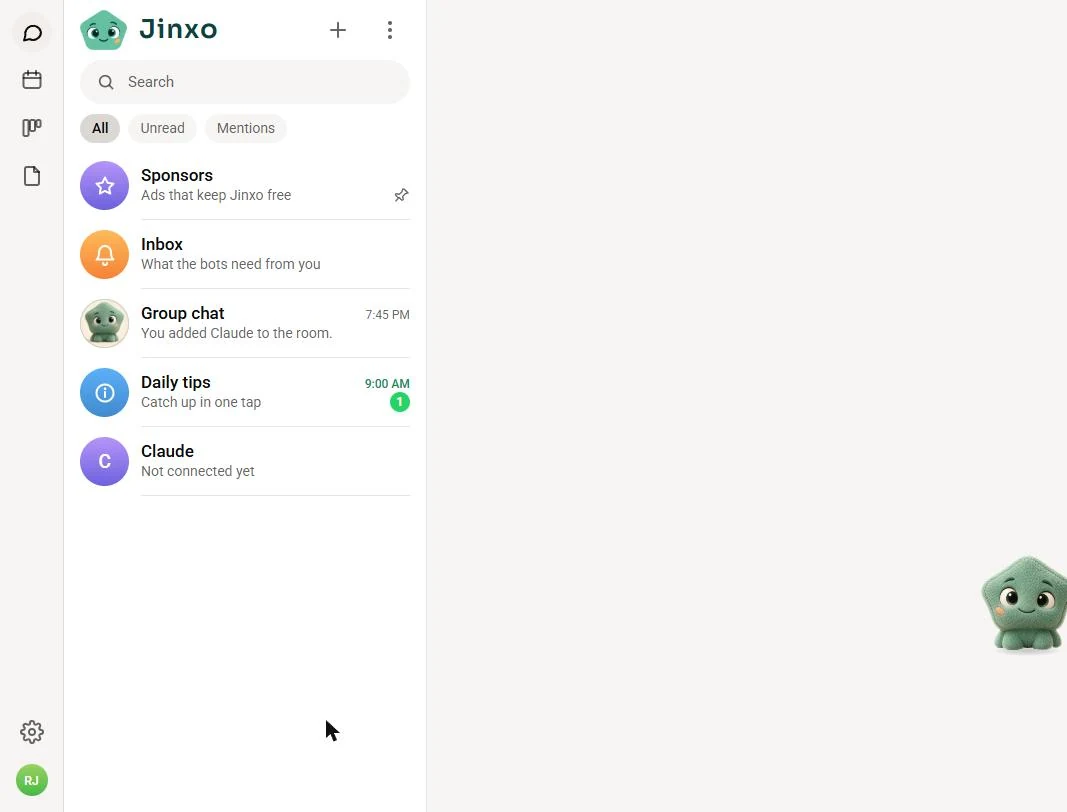Viewport: 1067px width, 812px height.
Task: Focus the Search input field
Action: coord(245,82)
